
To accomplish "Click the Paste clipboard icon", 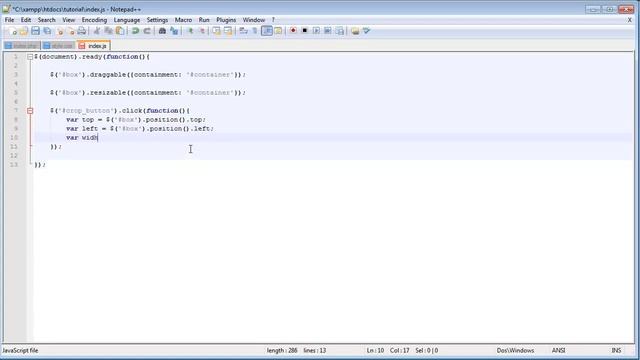I will [x=120, y=31].
